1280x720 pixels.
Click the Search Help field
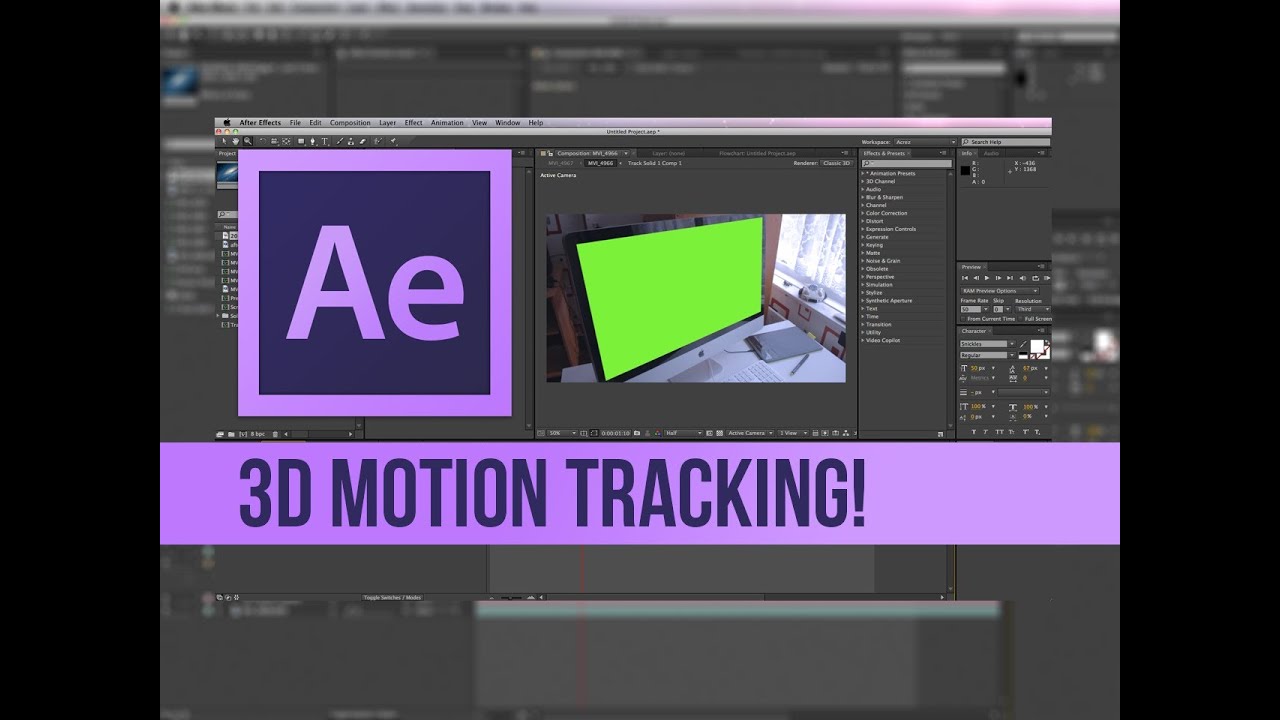1005,142
